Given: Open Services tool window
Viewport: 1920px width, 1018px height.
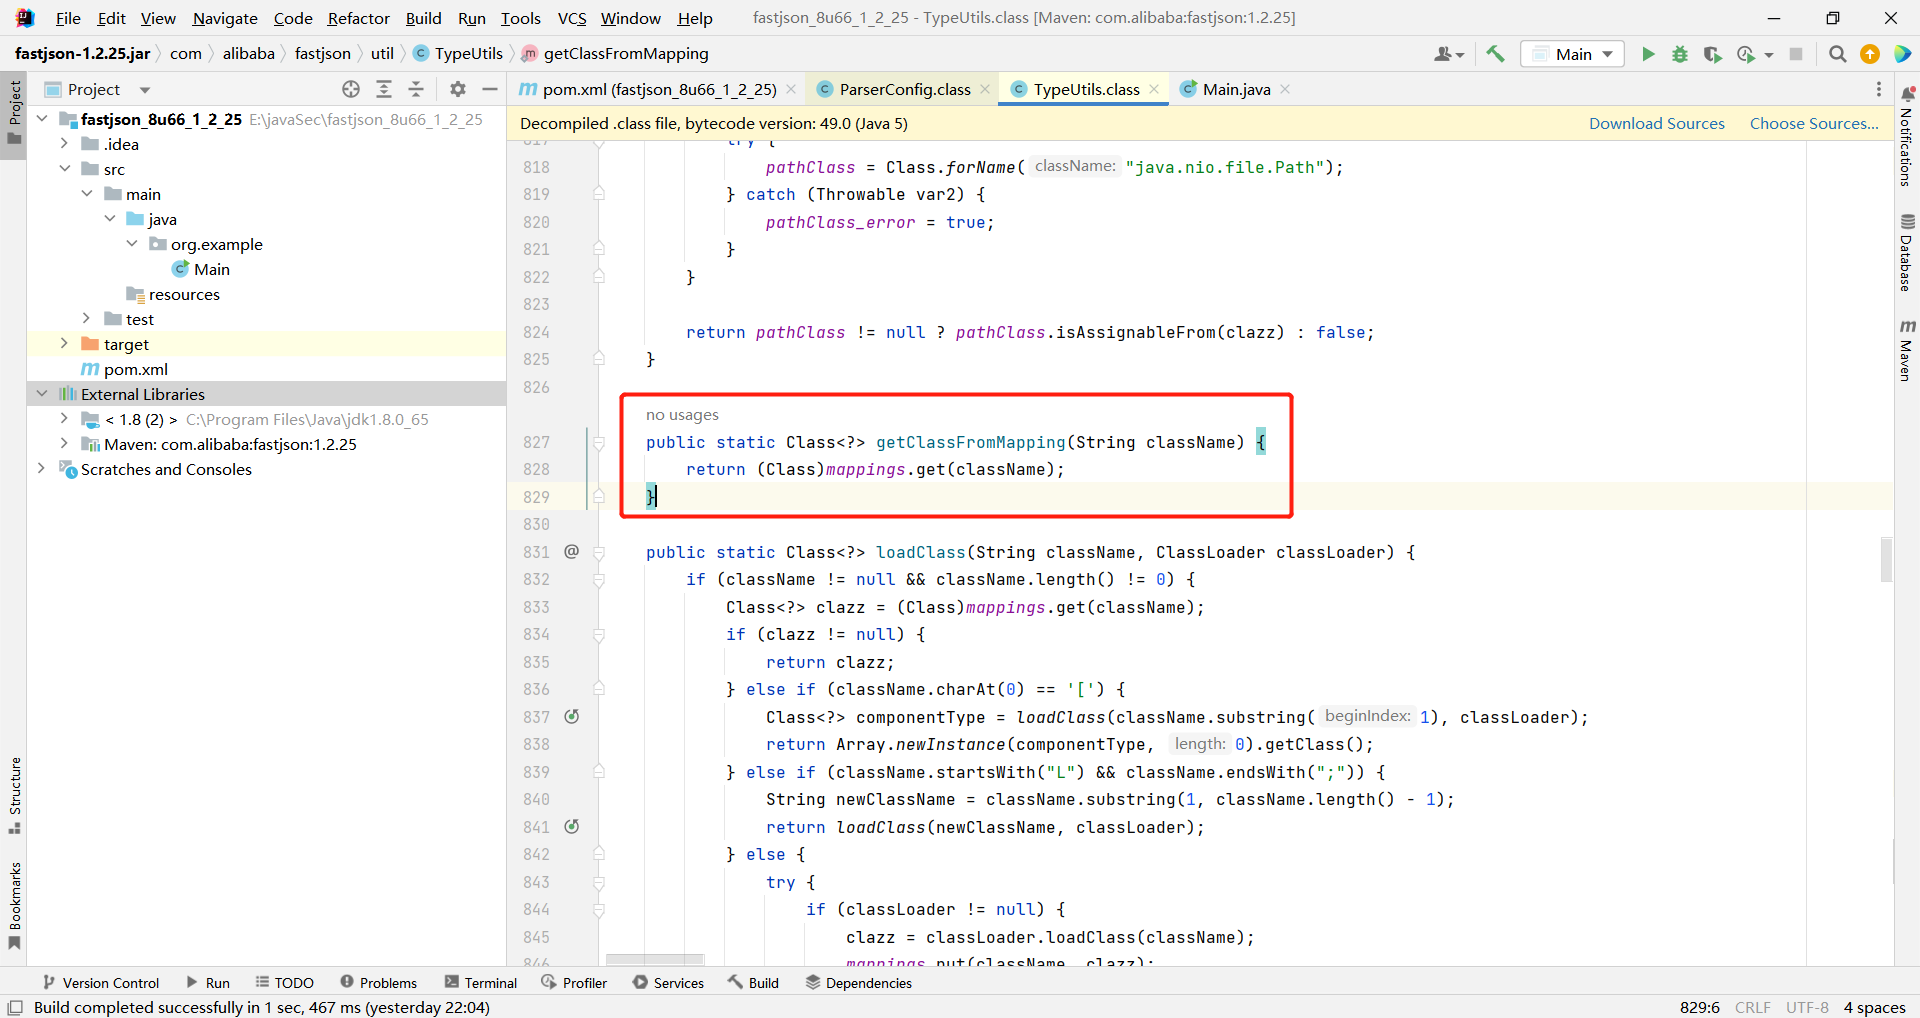Looking at the screenshot, I should point(668,983).
